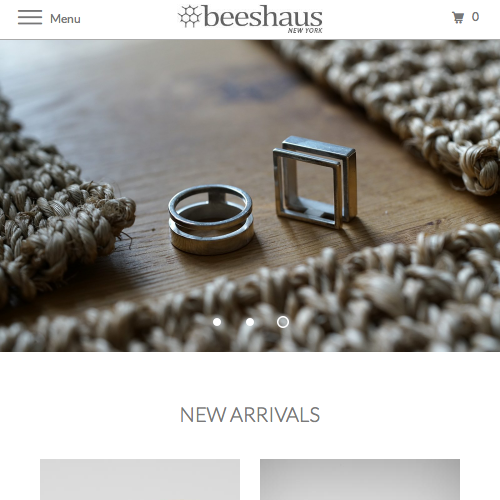Click the white header bar beside the logo

(x=383, y=19)
